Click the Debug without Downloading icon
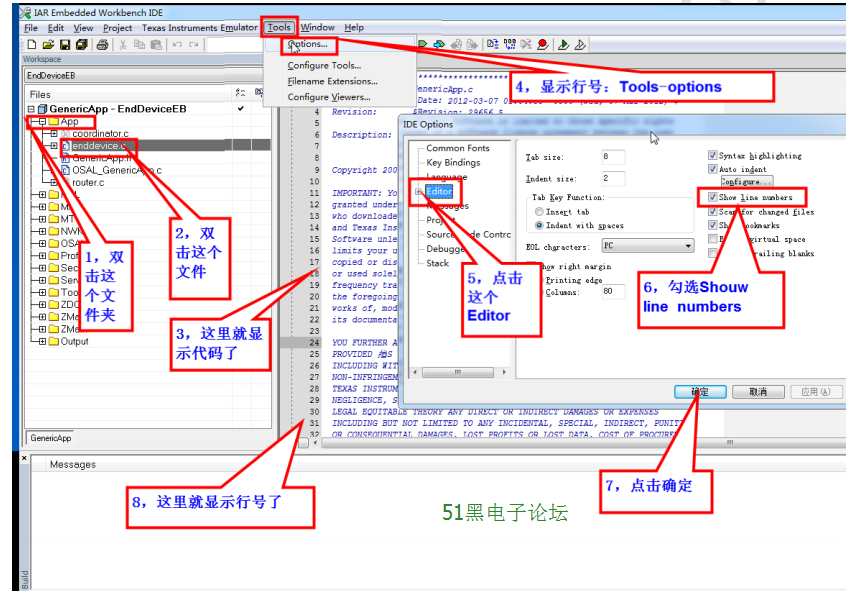 580,45
